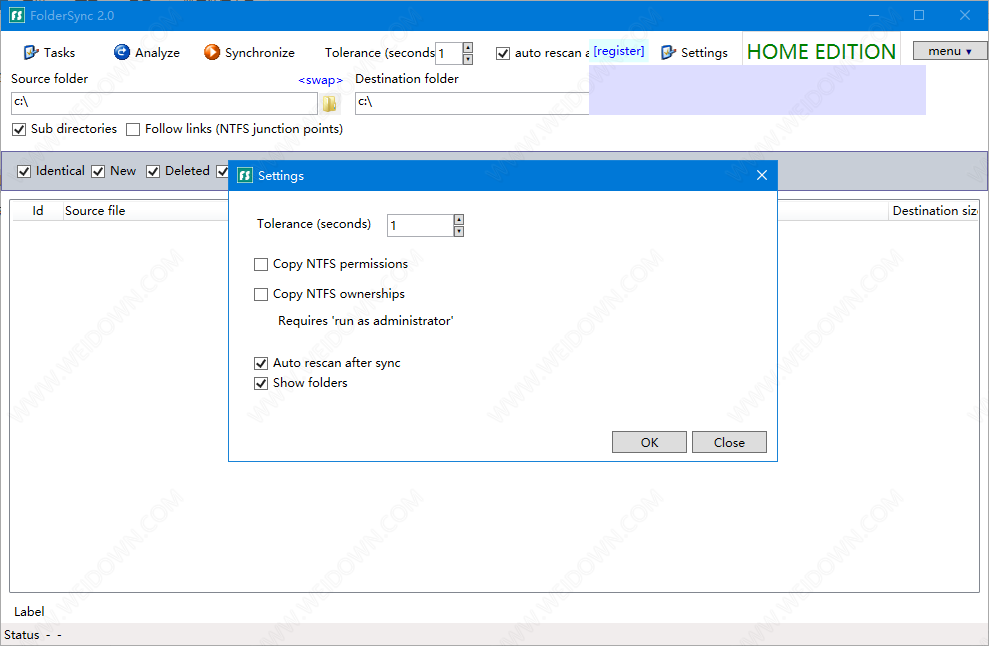The image size is (989, 646).
Task: Click the Close button in Settings dialog
Action: tap(729, 442)
